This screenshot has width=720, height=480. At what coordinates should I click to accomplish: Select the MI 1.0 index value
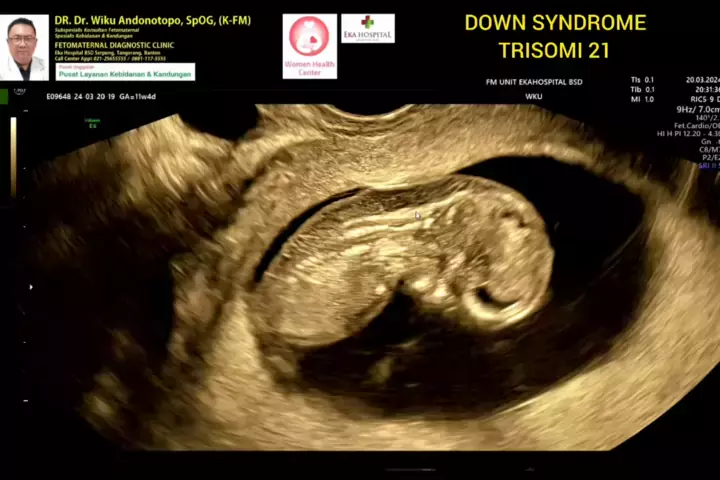point(642,99)
